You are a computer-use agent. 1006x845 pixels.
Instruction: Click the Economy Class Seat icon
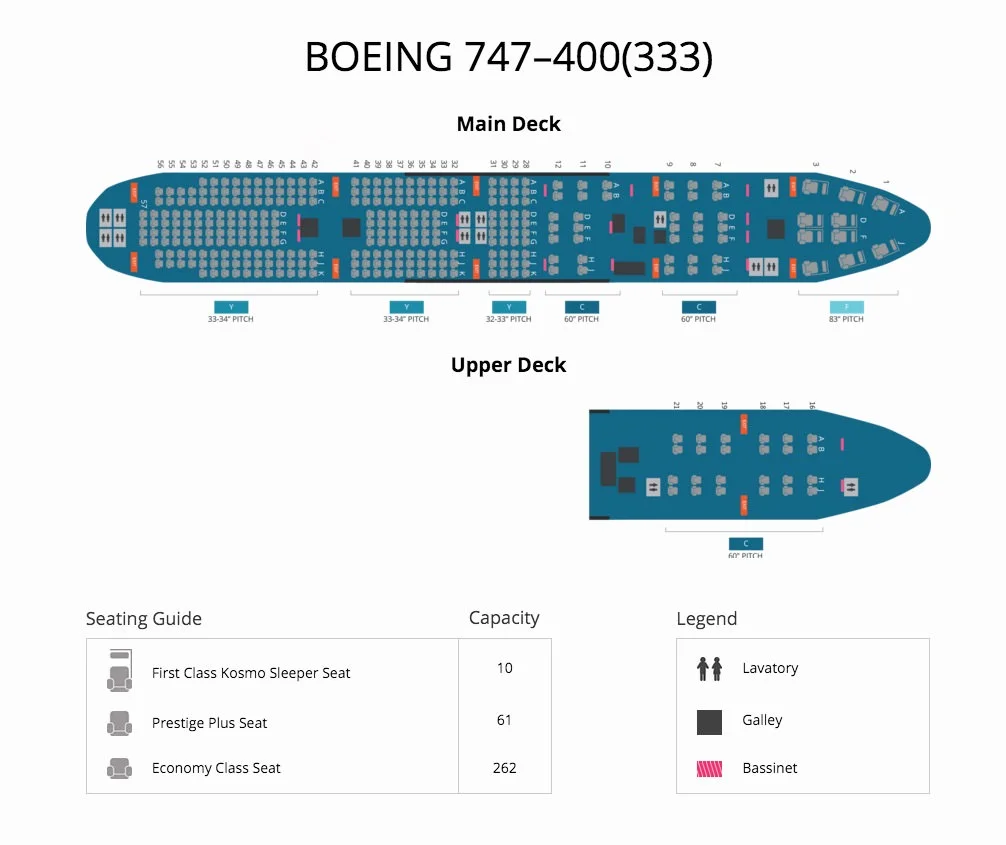point(119,768)
